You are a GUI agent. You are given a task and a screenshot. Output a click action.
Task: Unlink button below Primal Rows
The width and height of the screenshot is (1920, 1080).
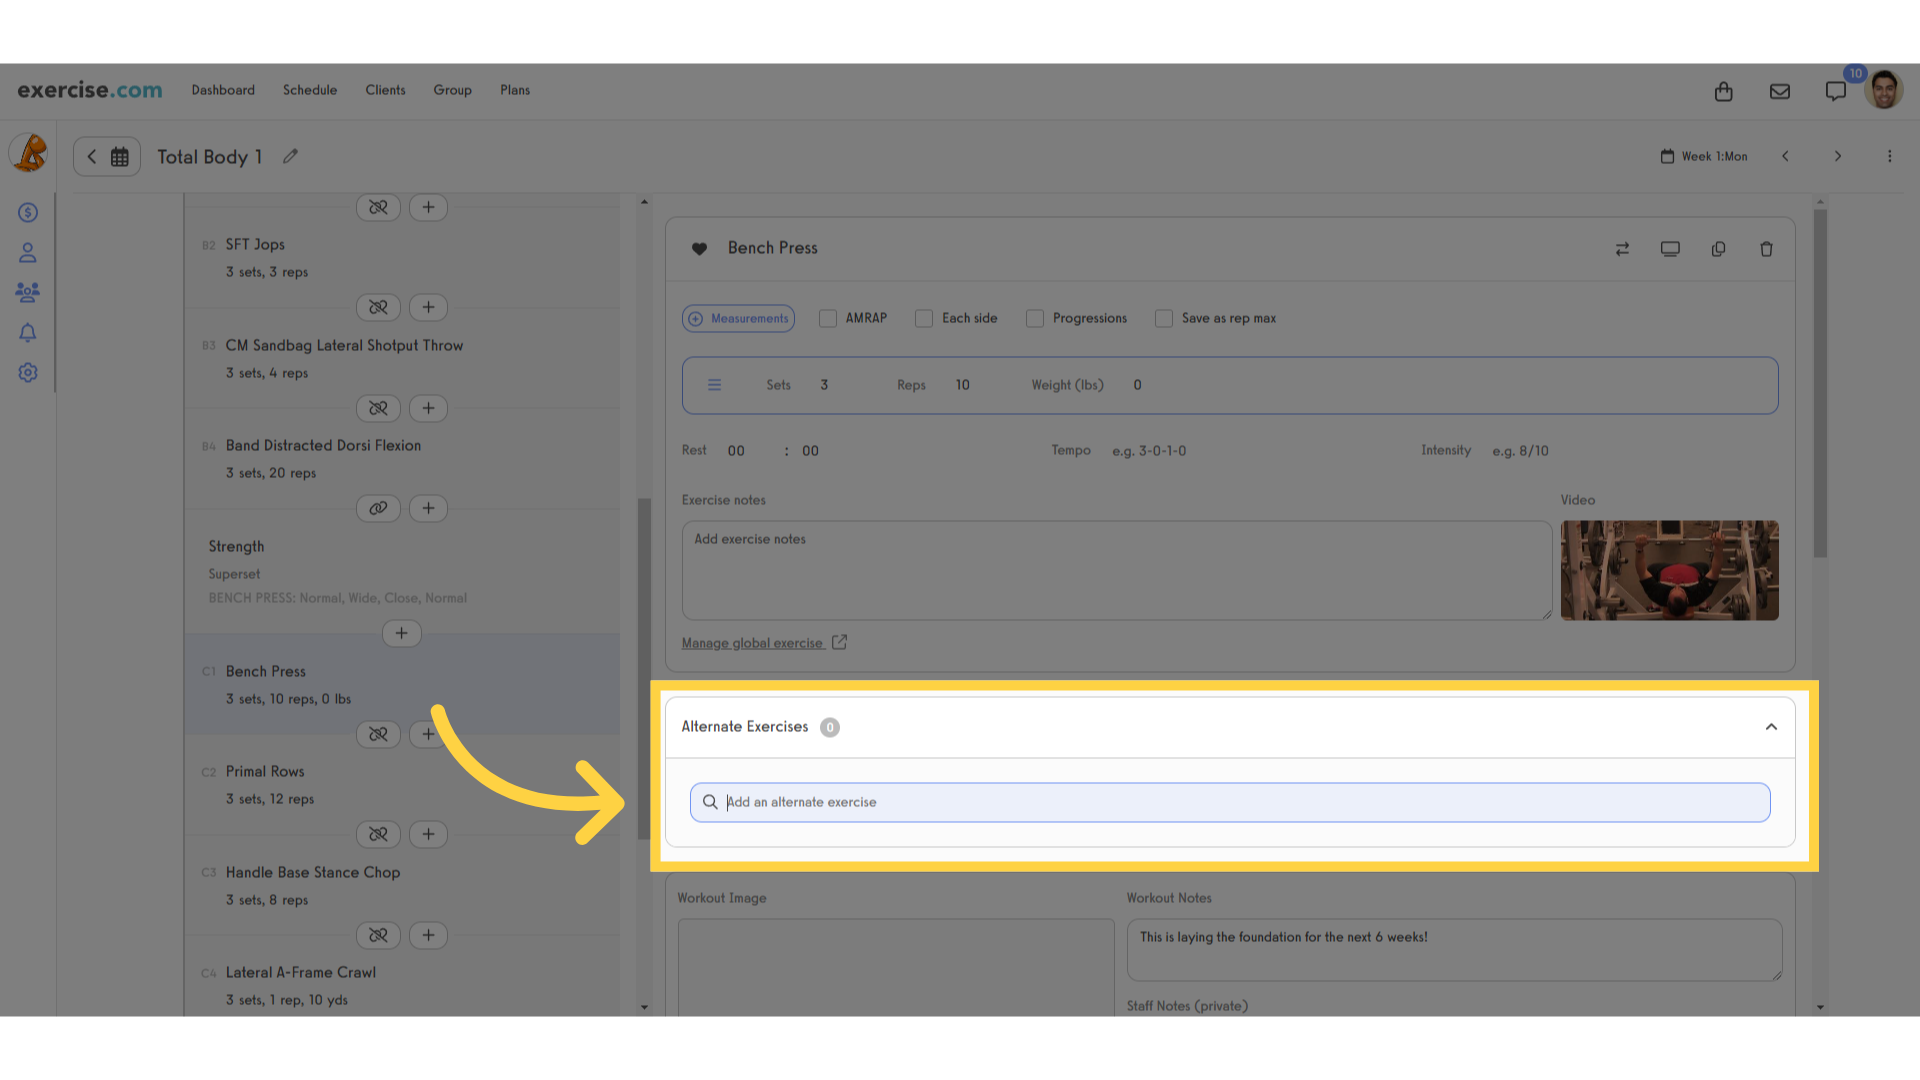378,834
